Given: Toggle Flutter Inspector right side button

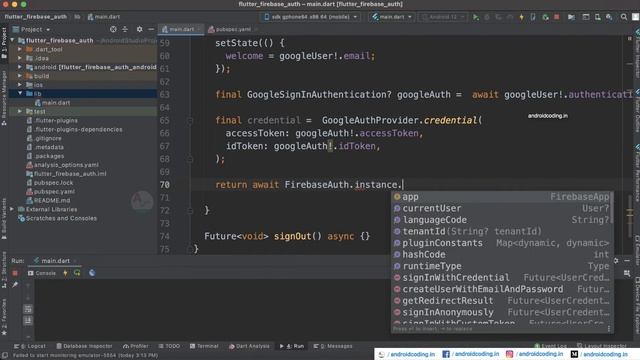Looking at the screenshot, I should point(636,53).
